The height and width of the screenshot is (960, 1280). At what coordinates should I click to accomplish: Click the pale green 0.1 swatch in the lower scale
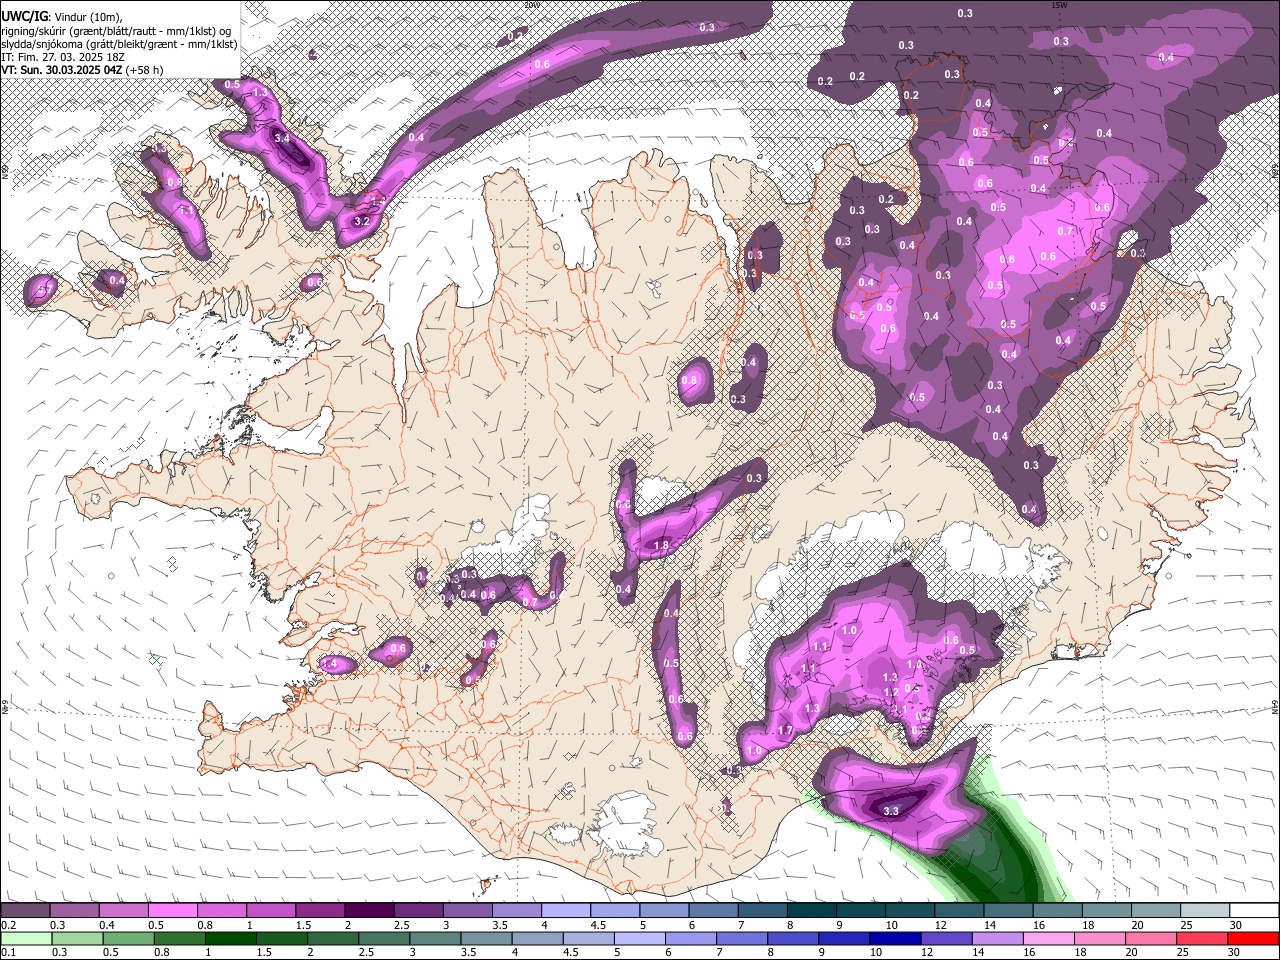click(26, 938)
